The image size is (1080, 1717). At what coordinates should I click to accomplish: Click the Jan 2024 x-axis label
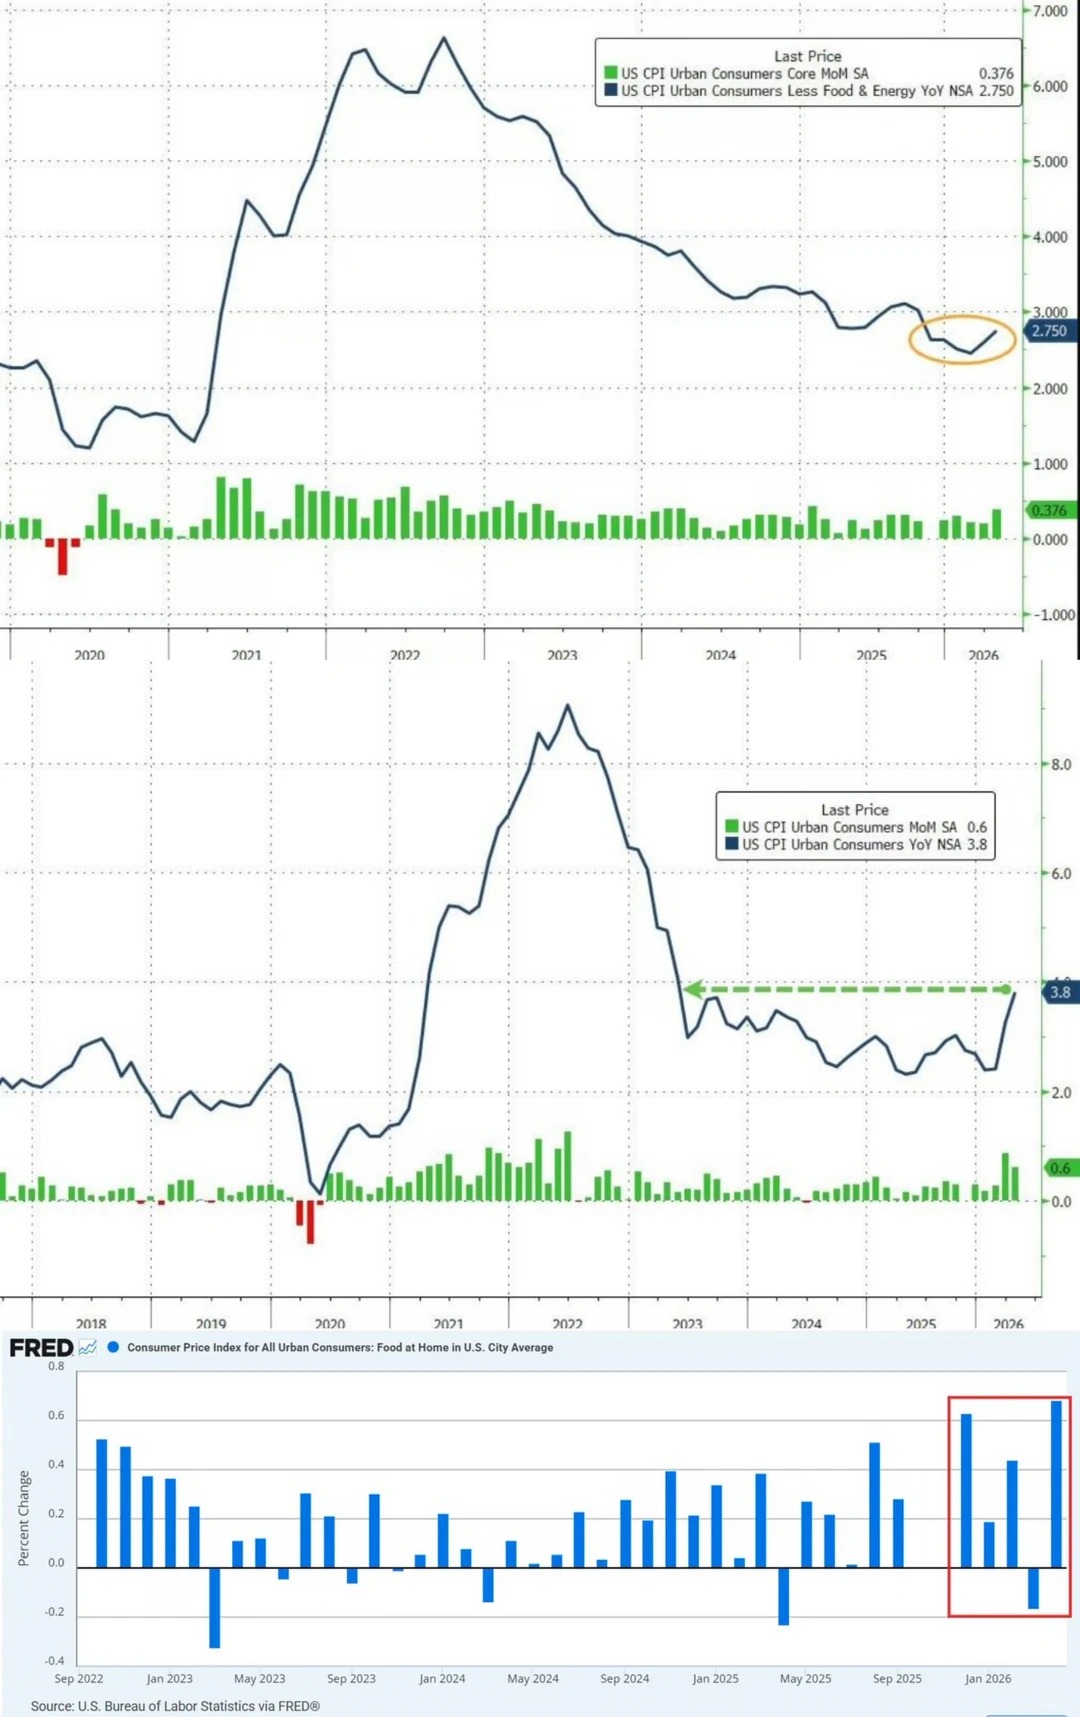point(442,1679)
